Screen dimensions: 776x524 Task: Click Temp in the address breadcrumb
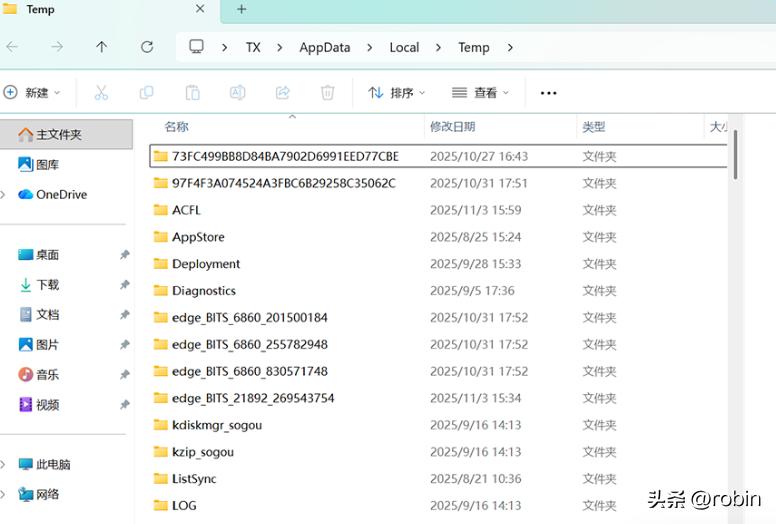pos(474,48)
